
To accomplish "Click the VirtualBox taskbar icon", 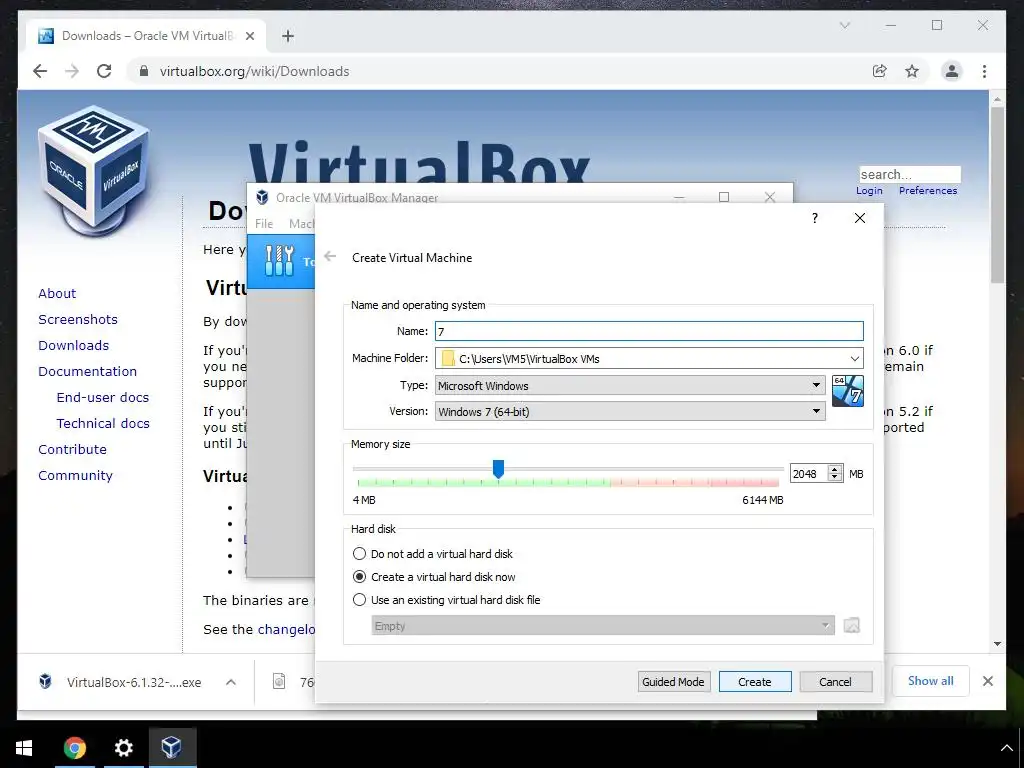I will coord(172,747).
